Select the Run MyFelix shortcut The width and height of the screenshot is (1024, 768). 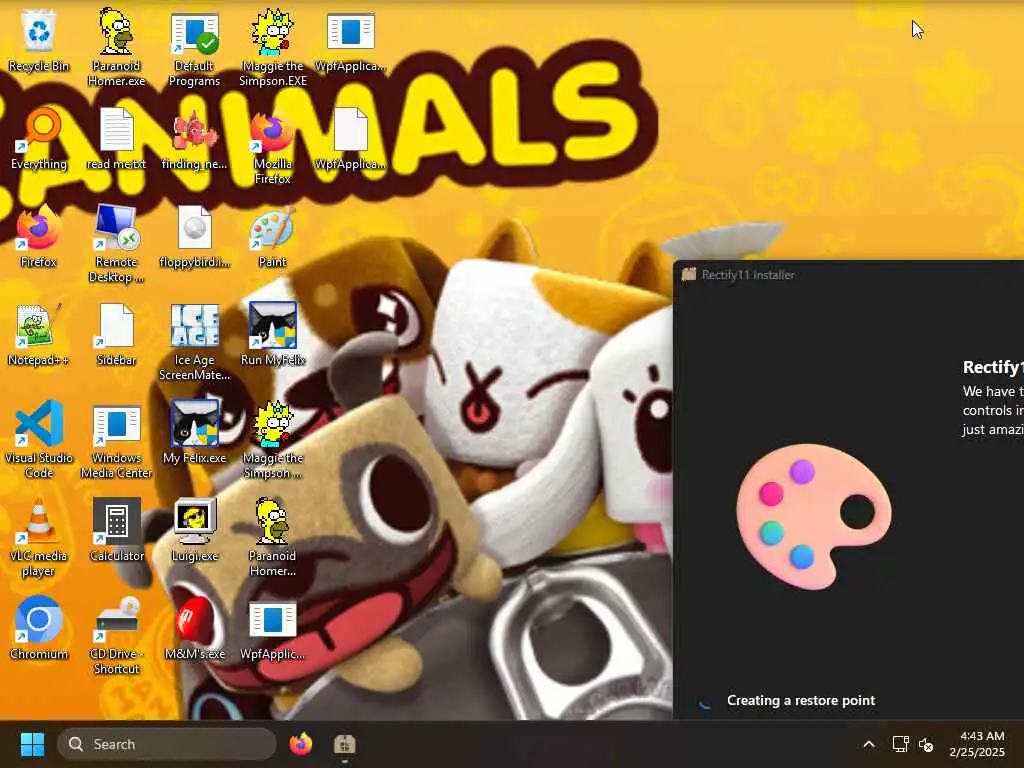point(273,334)
